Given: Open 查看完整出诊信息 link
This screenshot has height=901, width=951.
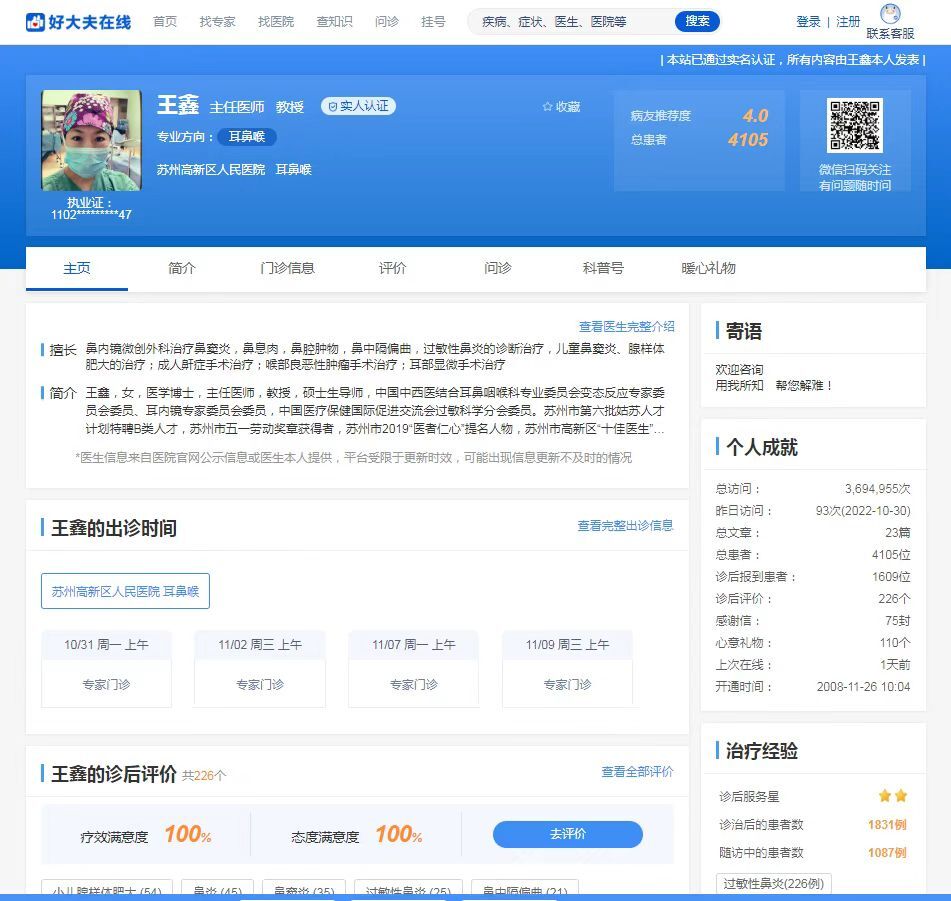Looking at the screenshot, I should point(625,526).
